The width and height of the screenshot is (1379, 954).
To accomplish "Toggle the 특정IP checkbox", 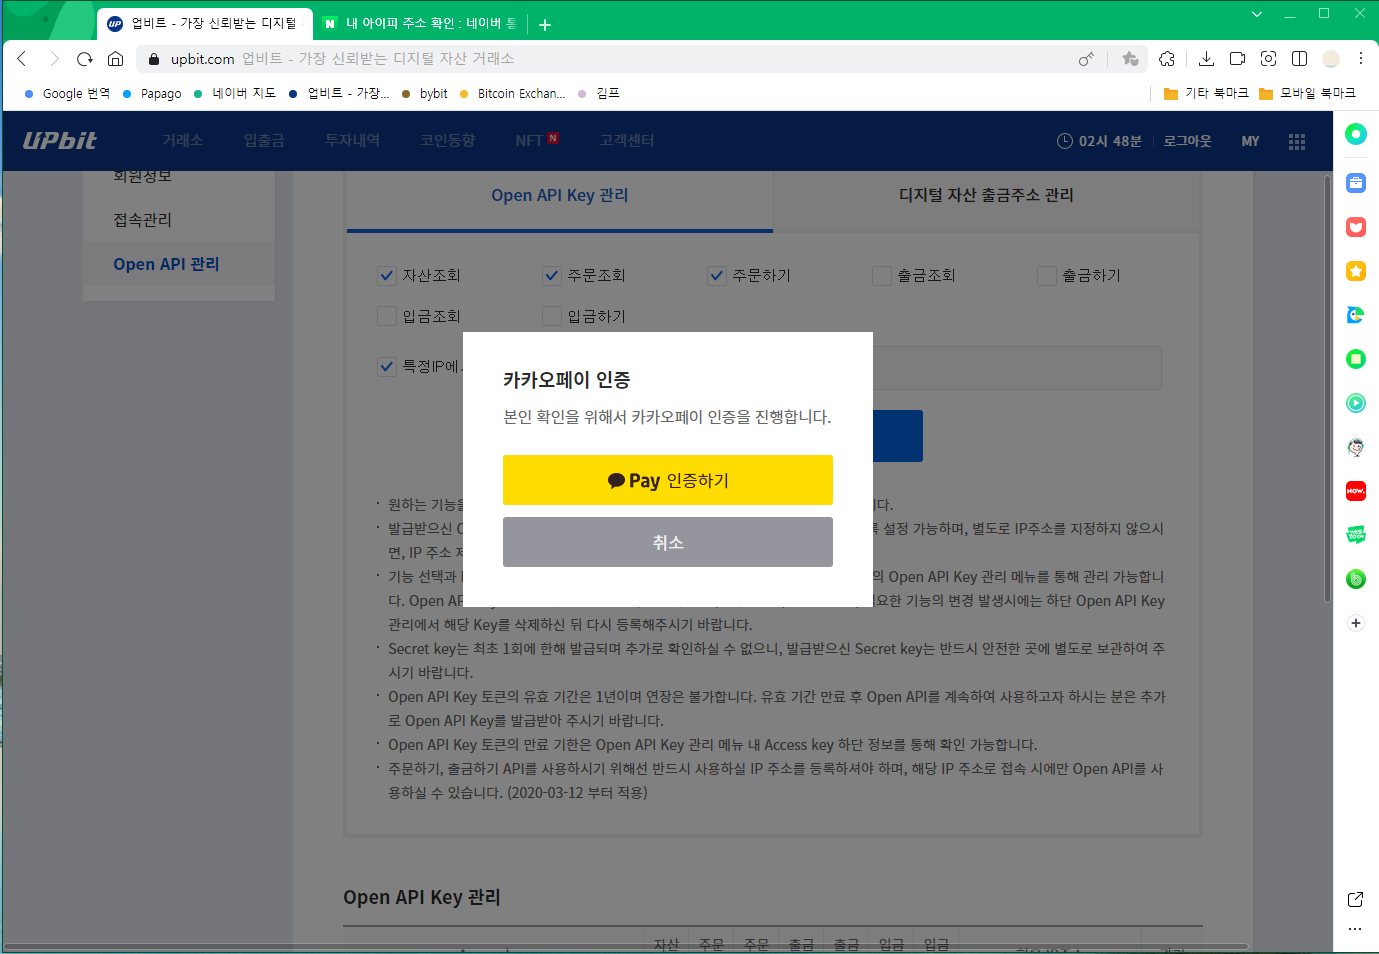I will coord(387,367).
